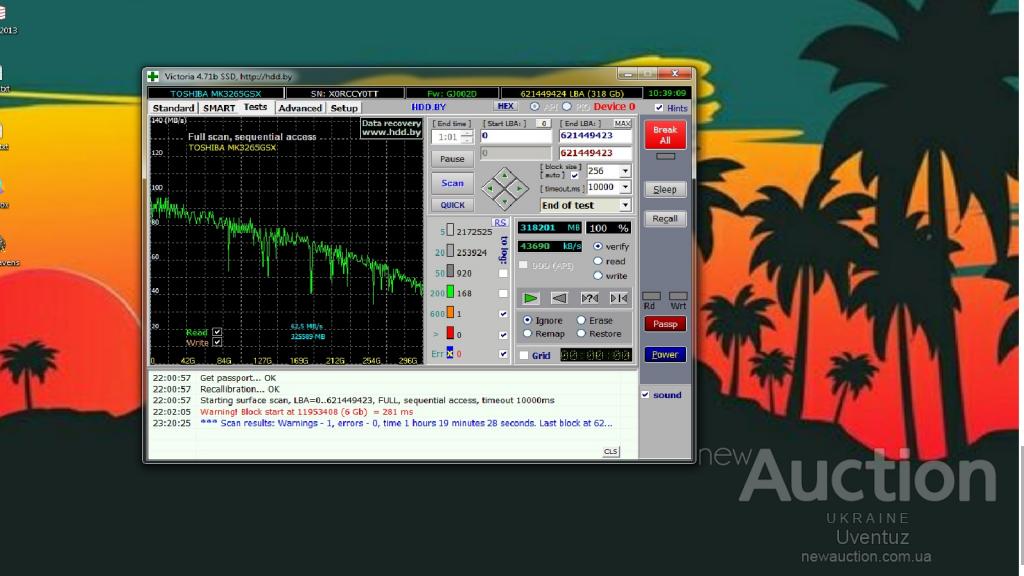Open the Advanced tab
This screenshot has width=1024, height=576.
coord(300,108)
